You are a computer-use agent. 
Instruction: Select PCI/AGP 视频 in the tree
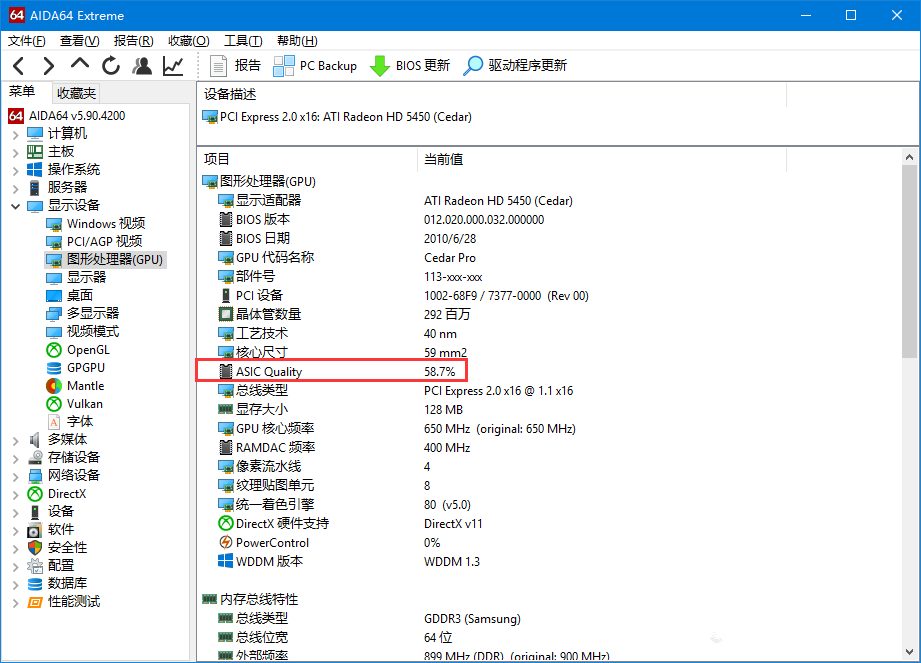pos(104,241)
